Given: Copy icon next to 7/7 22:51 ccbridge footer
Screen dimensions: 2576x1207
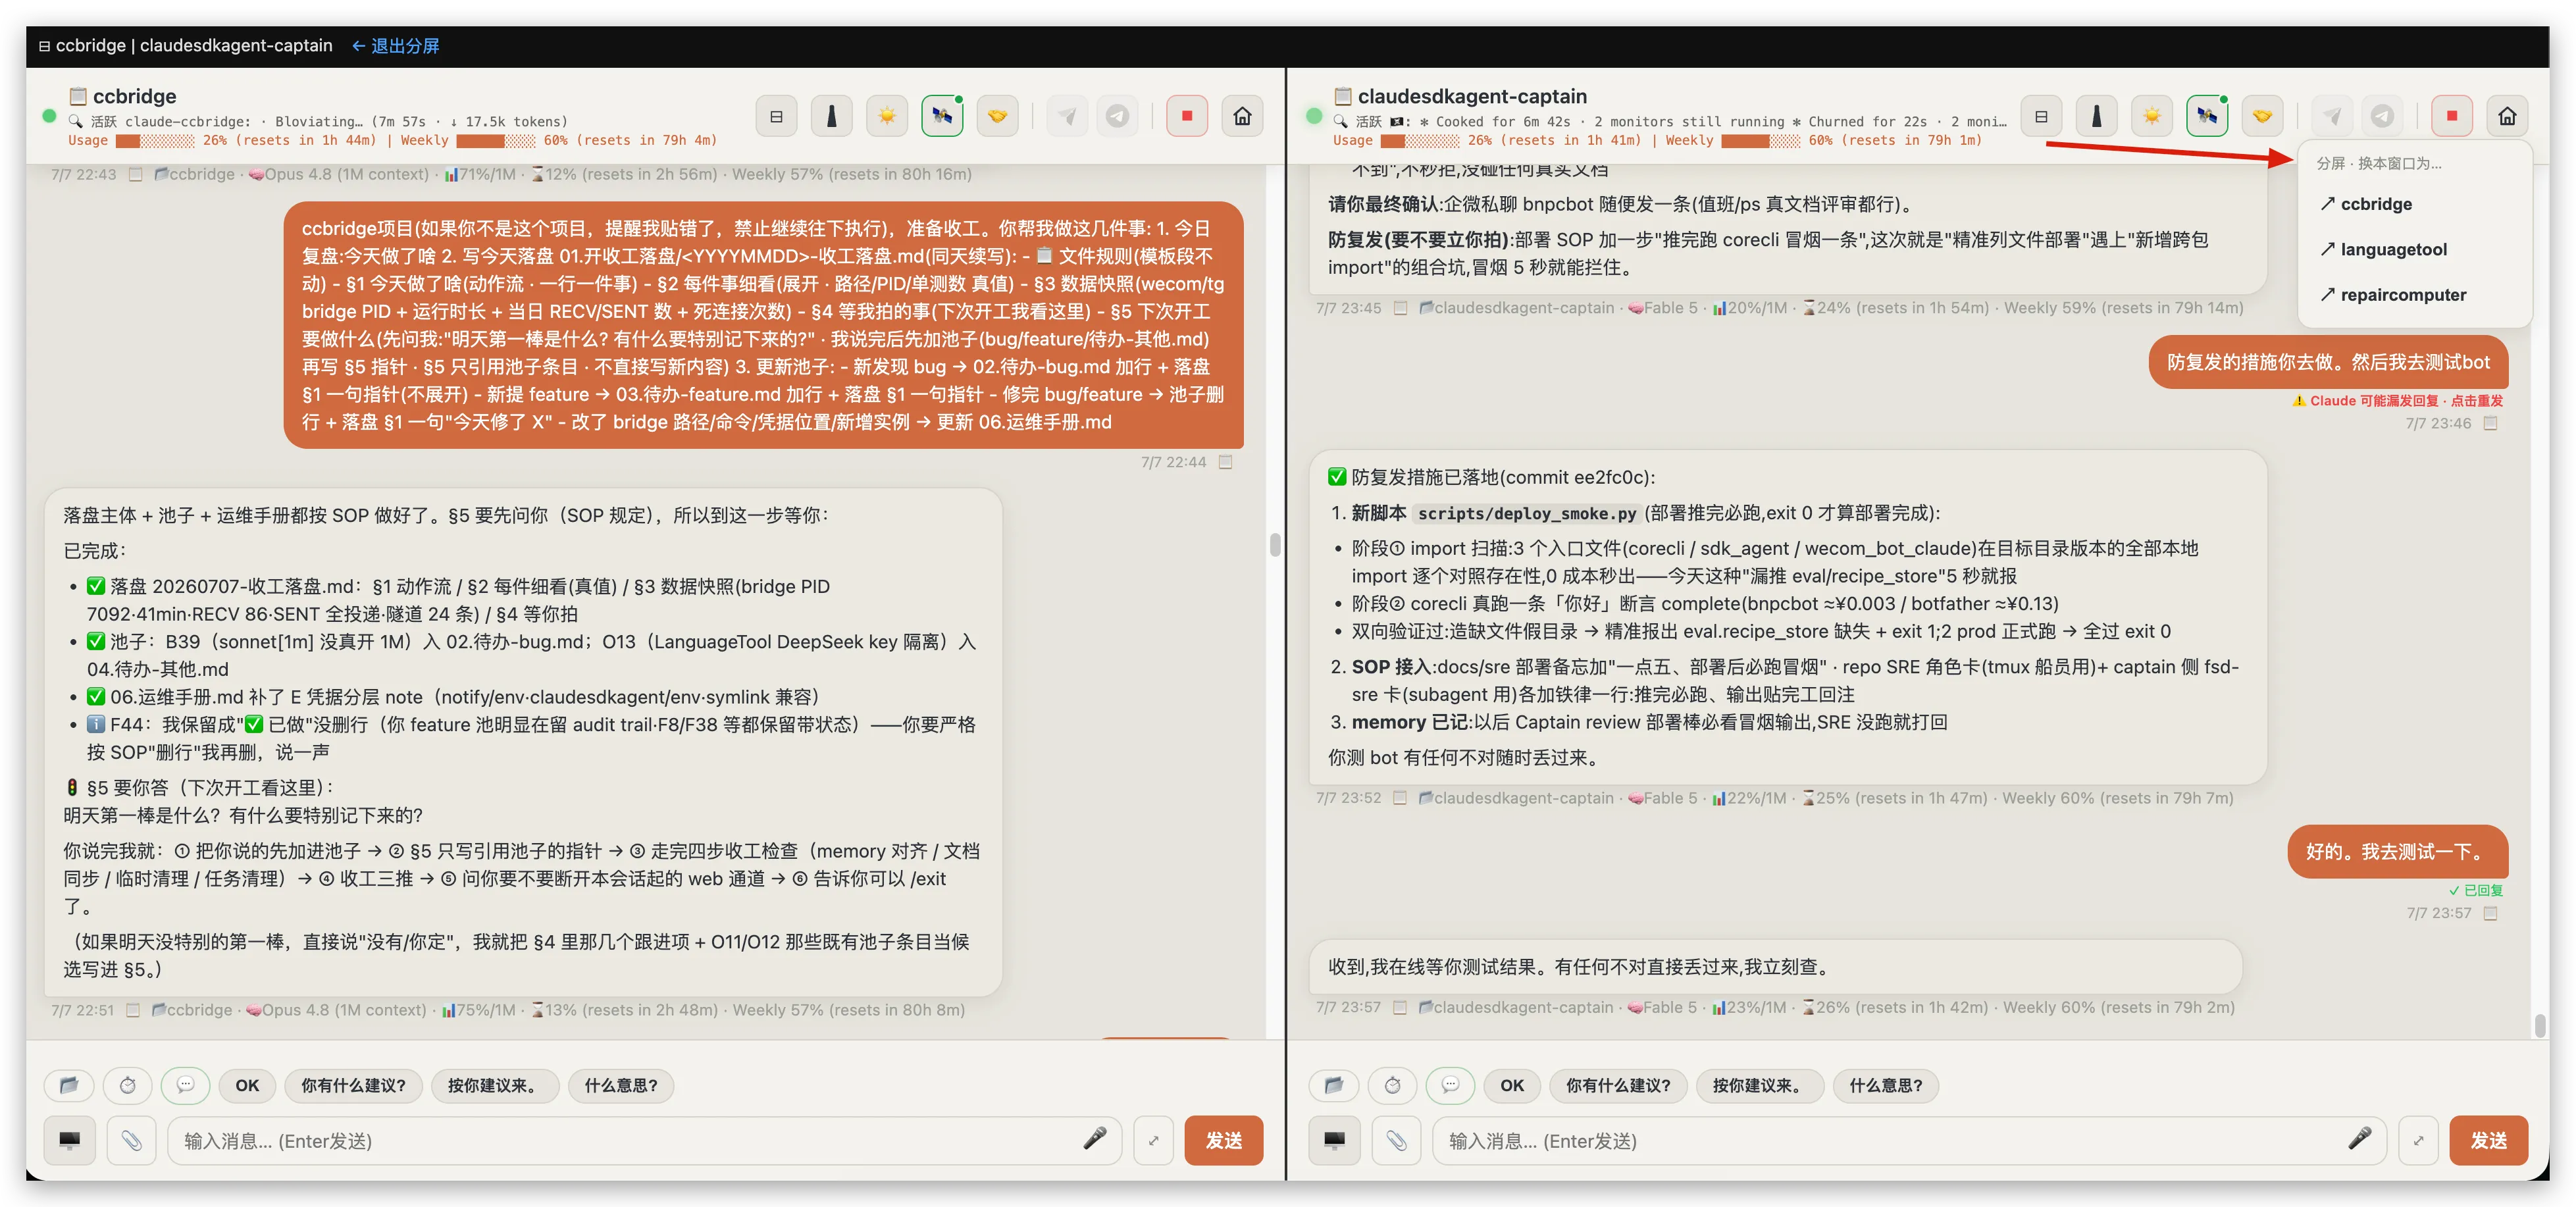Looking at the screenshot, I should (x=133, y=1010).
